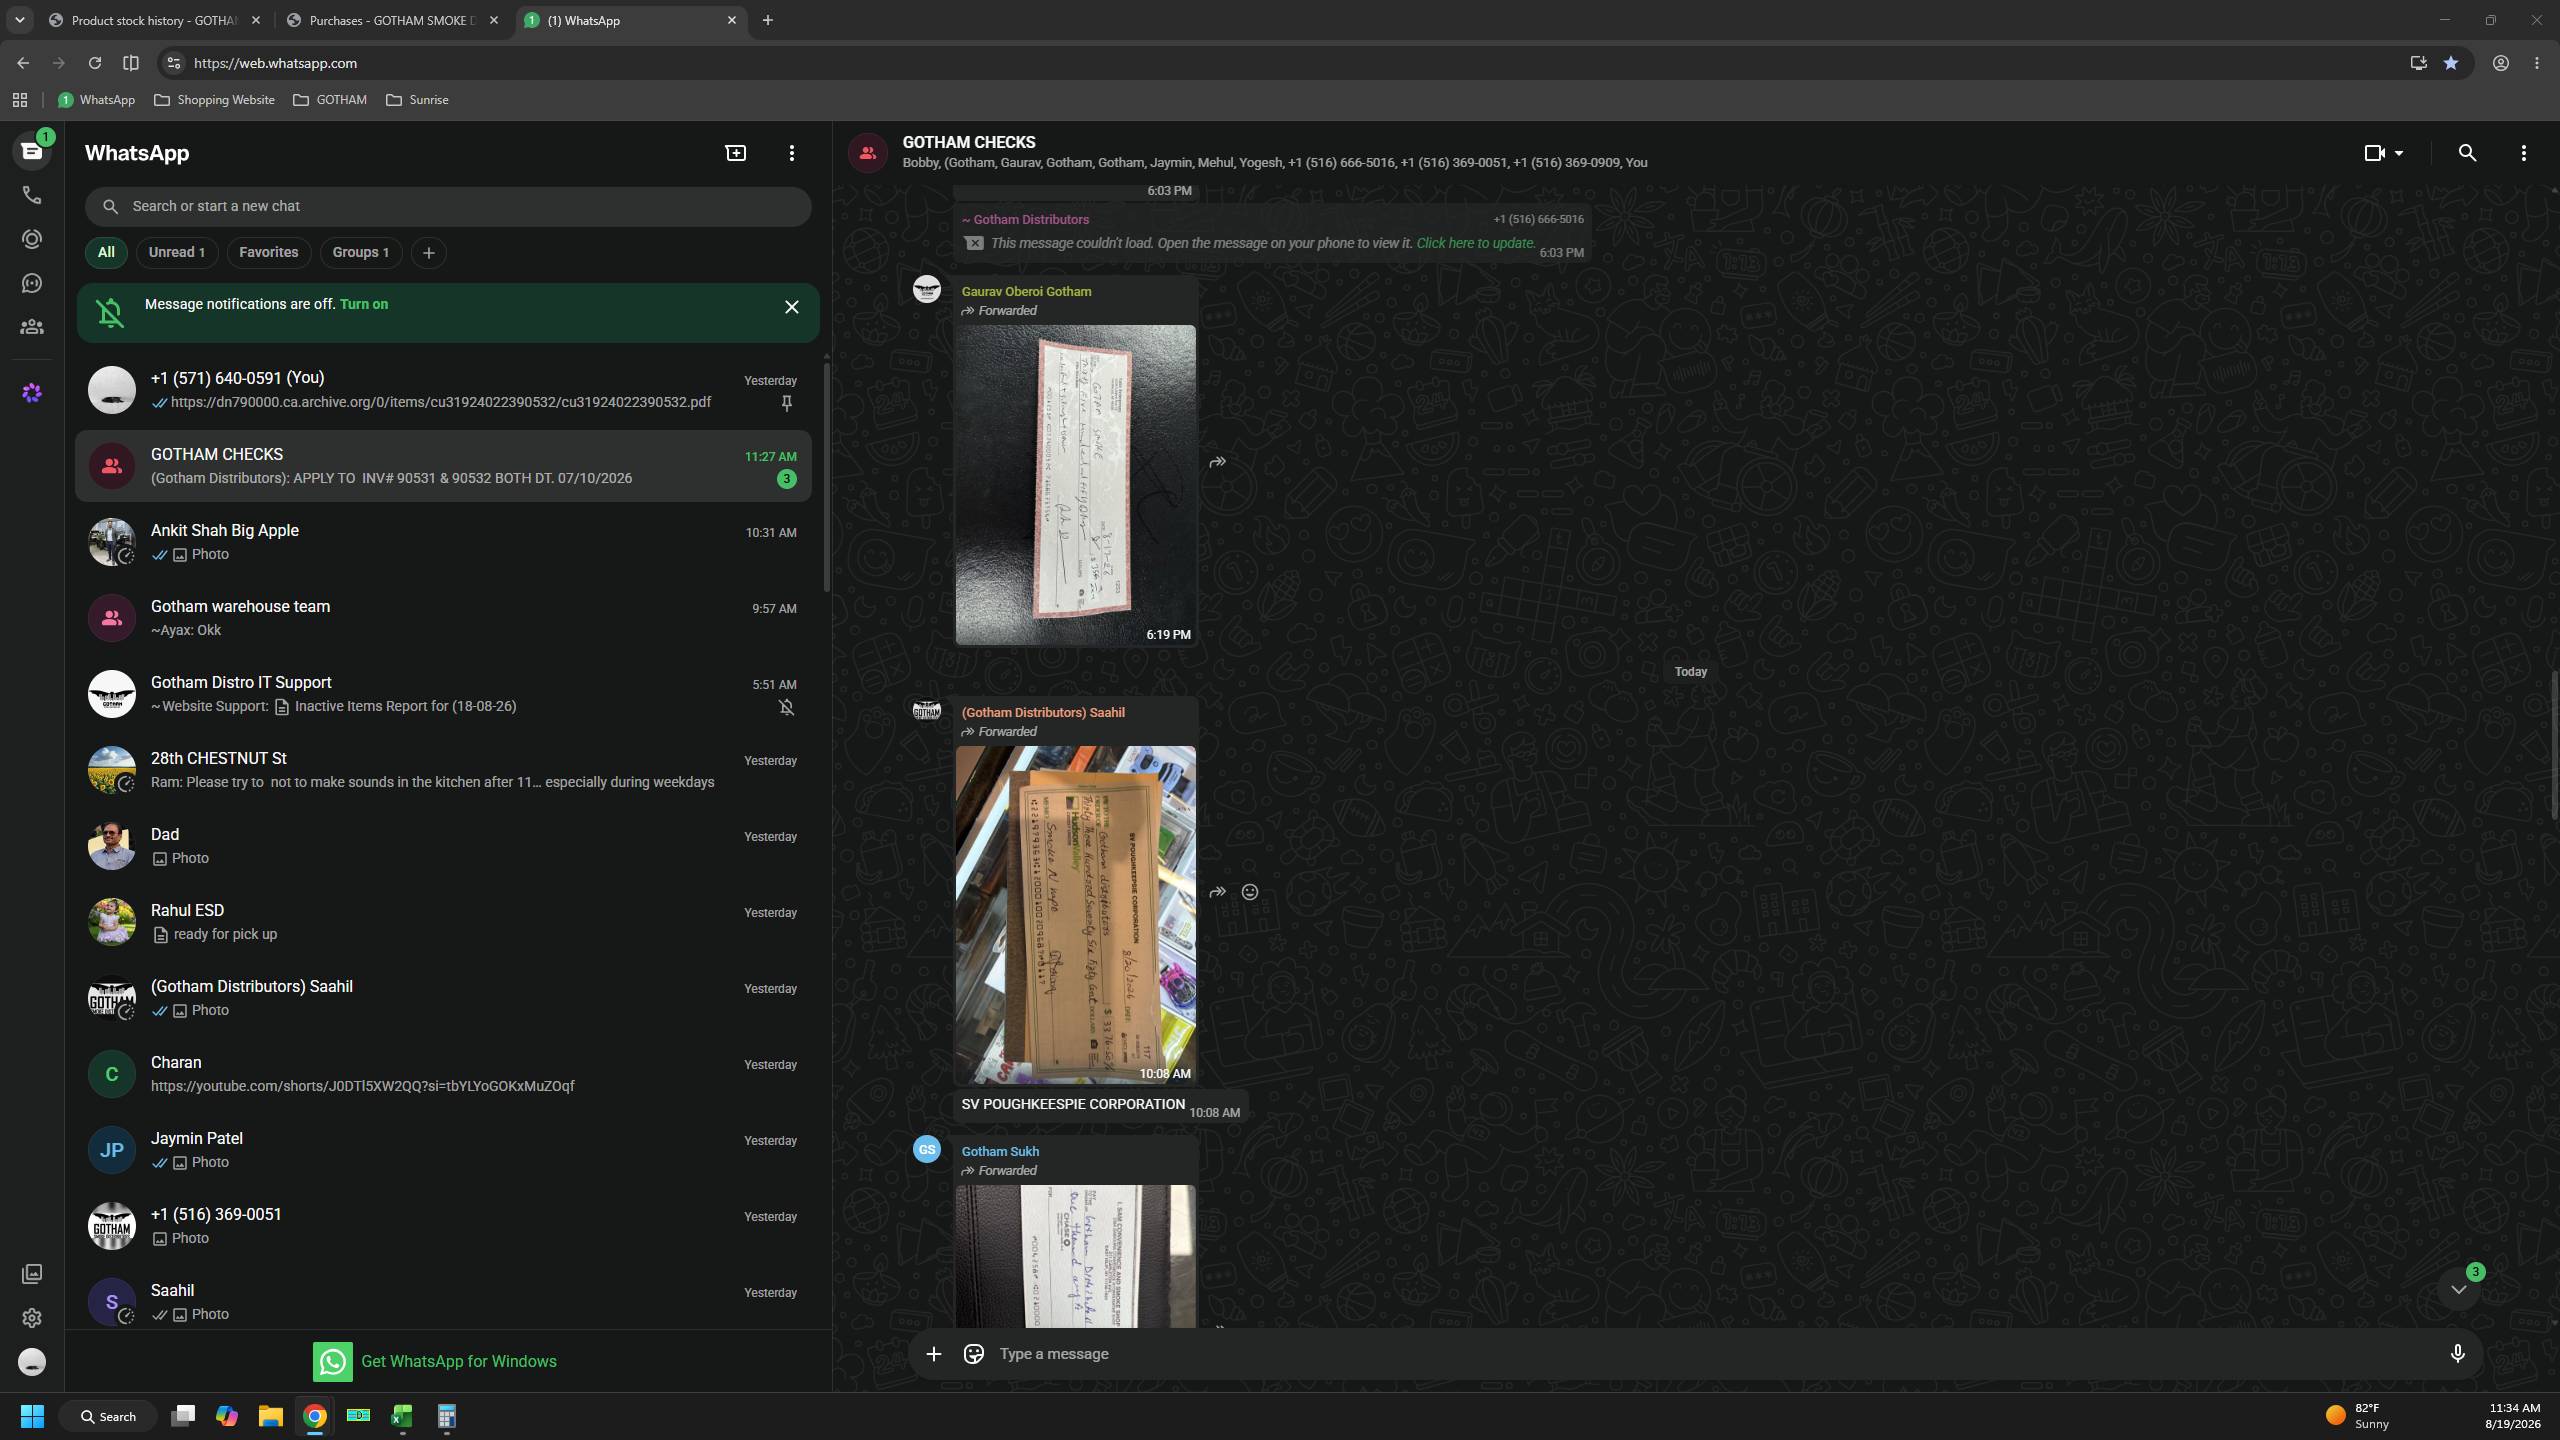The image size is (2560, 1440).
Task: Start a new chat with plus icon
Action: pyautogui.click(x=735, y=153)
